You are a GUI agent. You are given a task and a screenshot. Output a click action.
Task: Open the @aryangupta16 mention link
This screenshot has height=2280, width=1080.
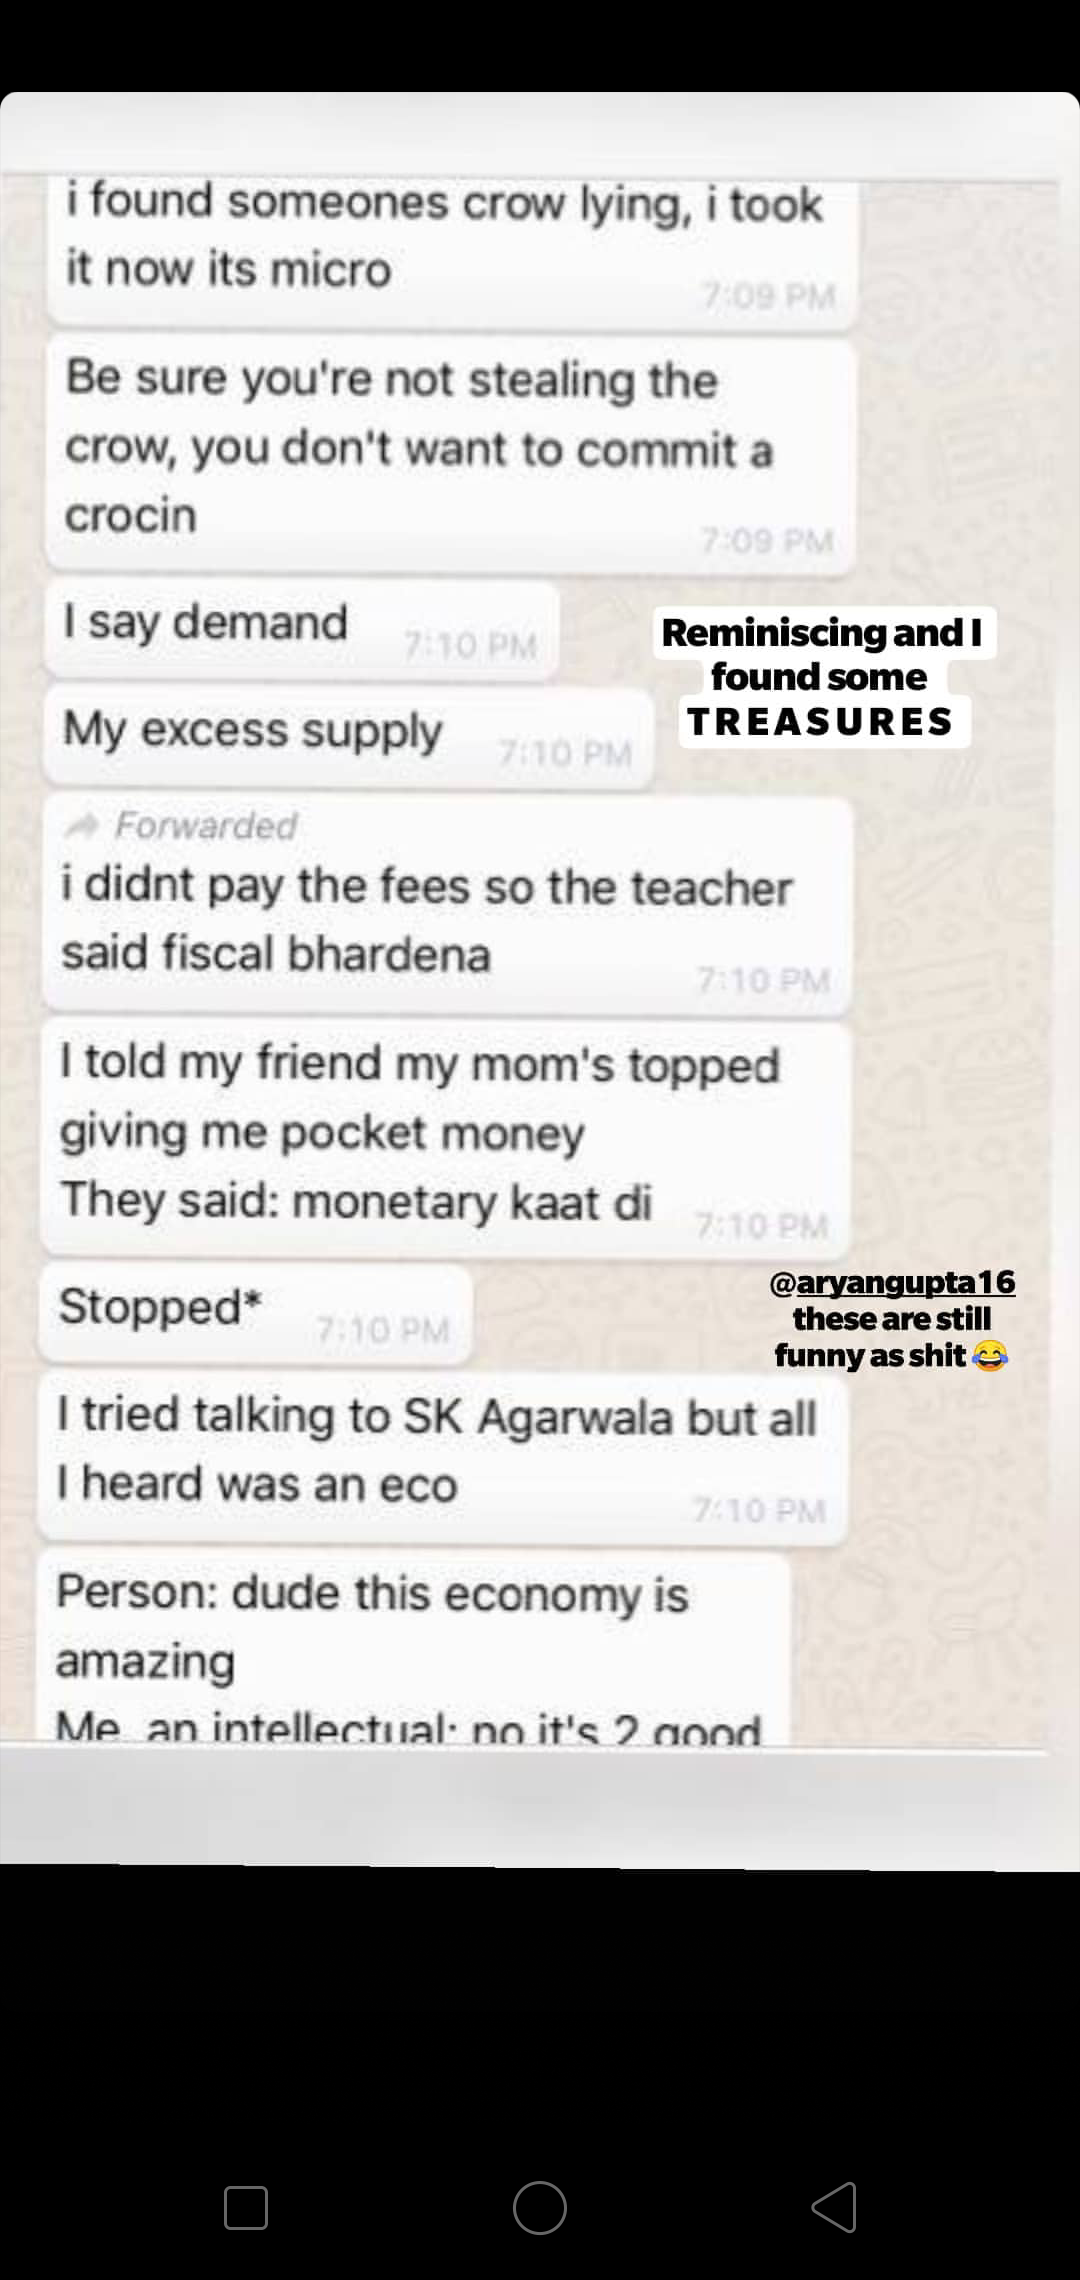click(x=892, y=1282)
